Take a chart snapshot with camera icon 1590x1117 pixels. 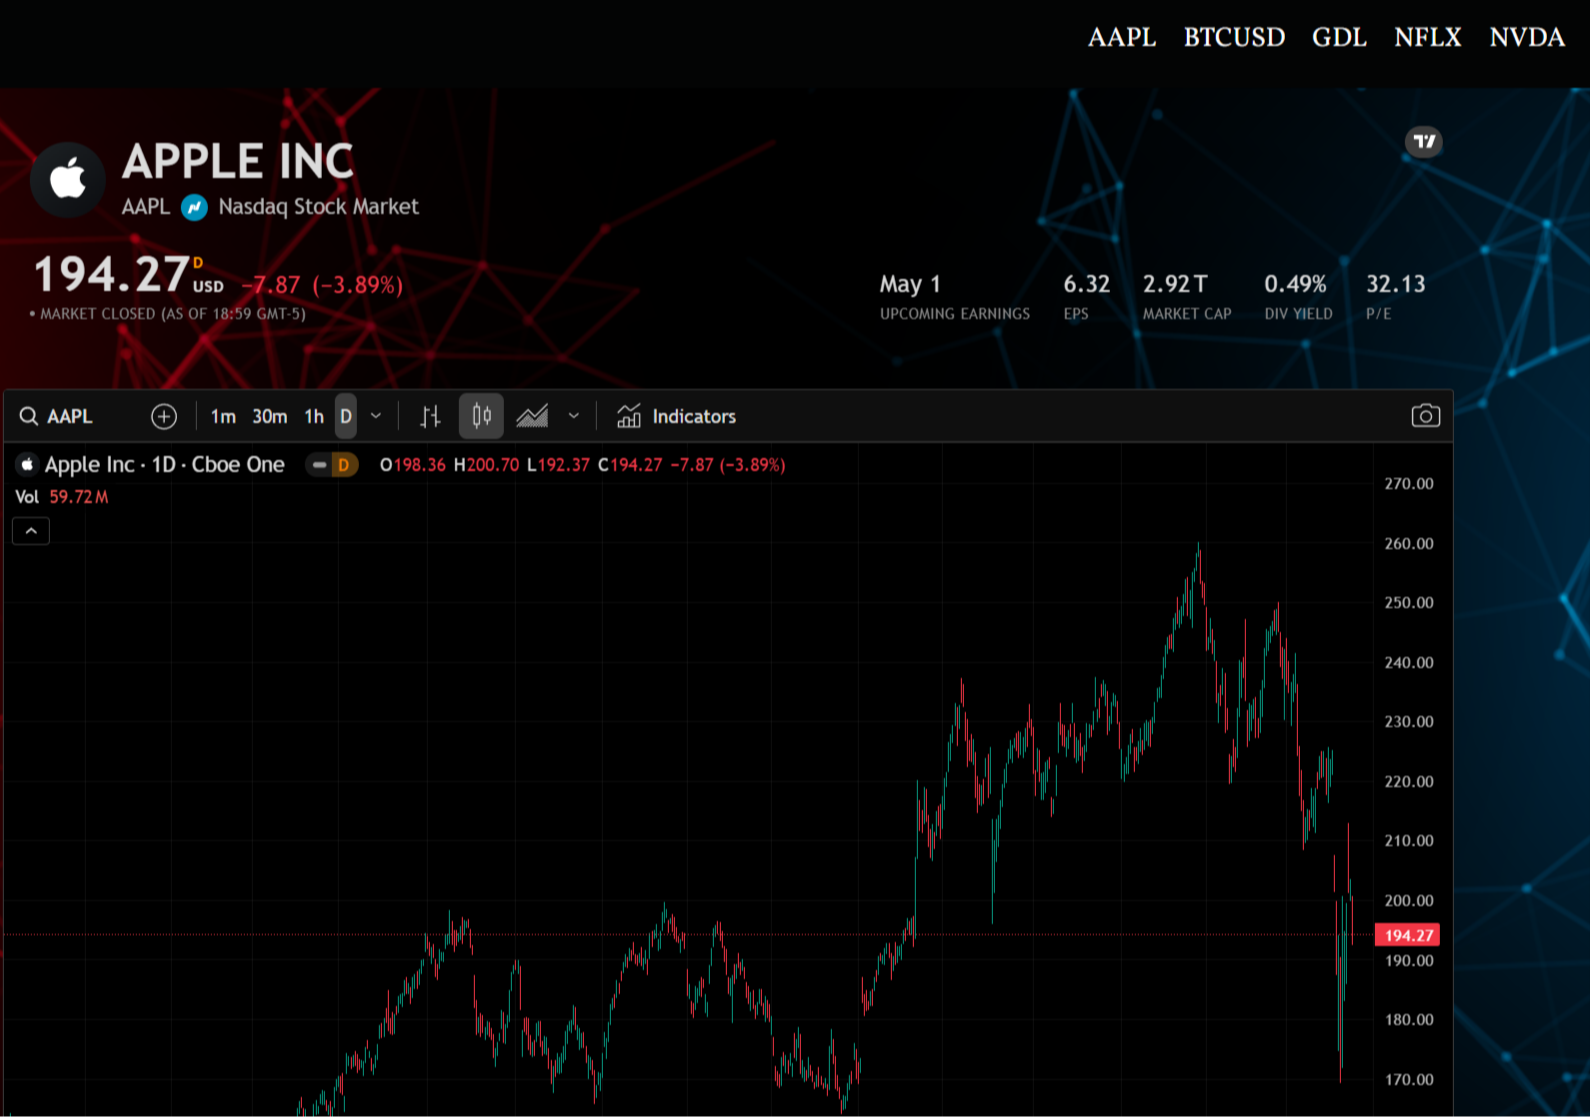point(1426,416)
